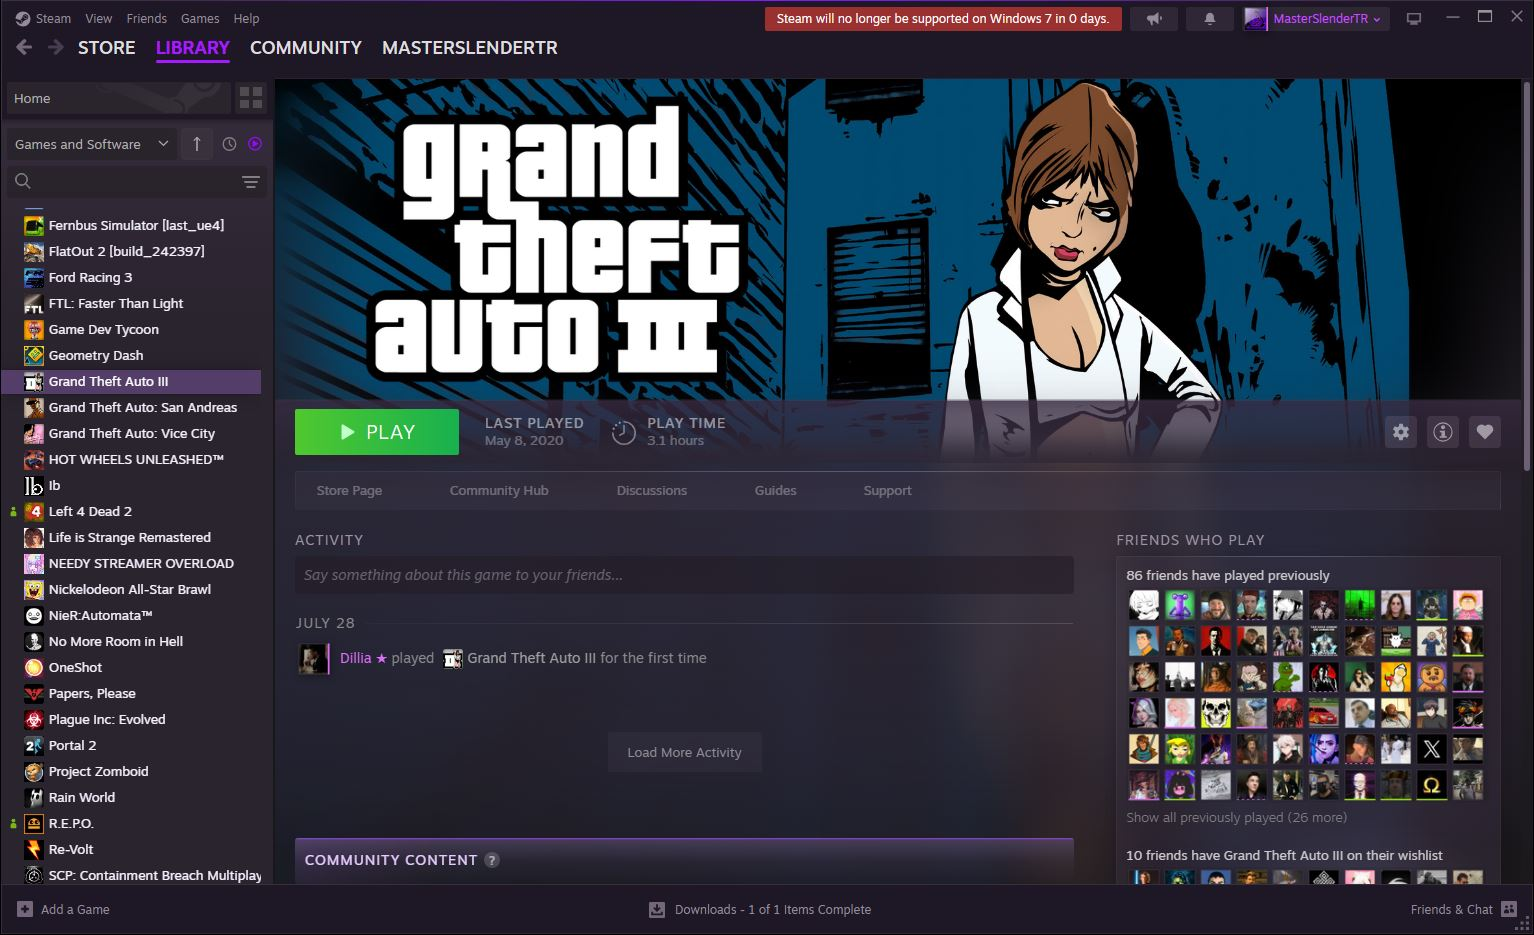Open the Community Hub link
This screenshot has height=935, width=1534.
499,490
